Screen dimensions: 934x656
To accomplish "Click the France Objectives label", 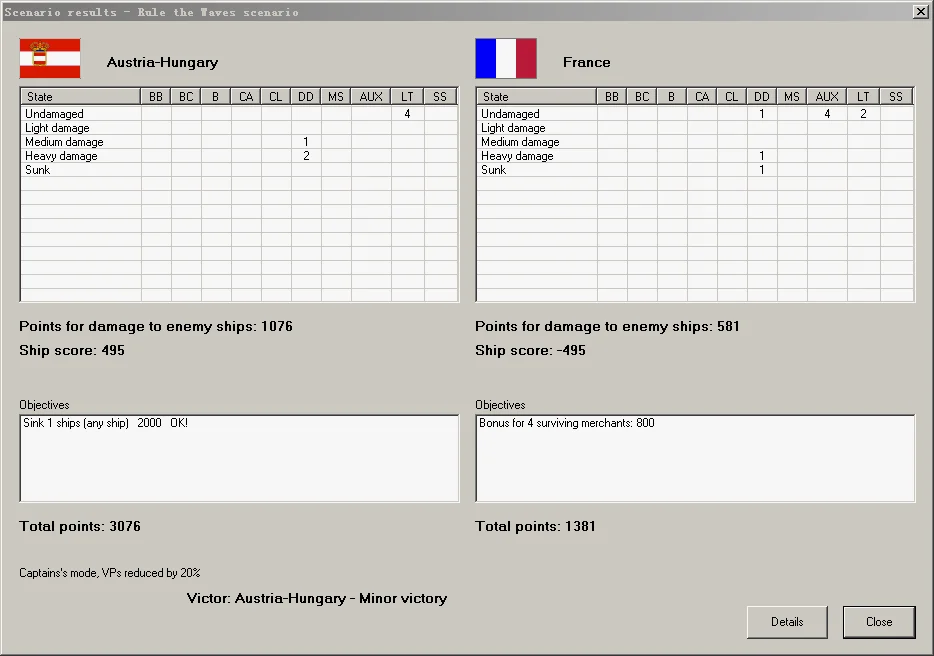I will click(x=500, y=405).
